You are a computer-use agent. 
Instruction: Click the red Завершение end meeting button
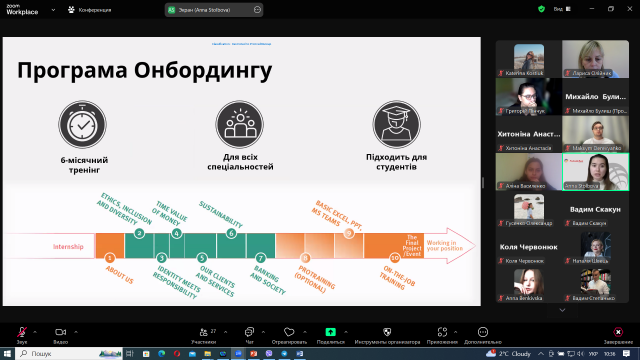point(618,335)
